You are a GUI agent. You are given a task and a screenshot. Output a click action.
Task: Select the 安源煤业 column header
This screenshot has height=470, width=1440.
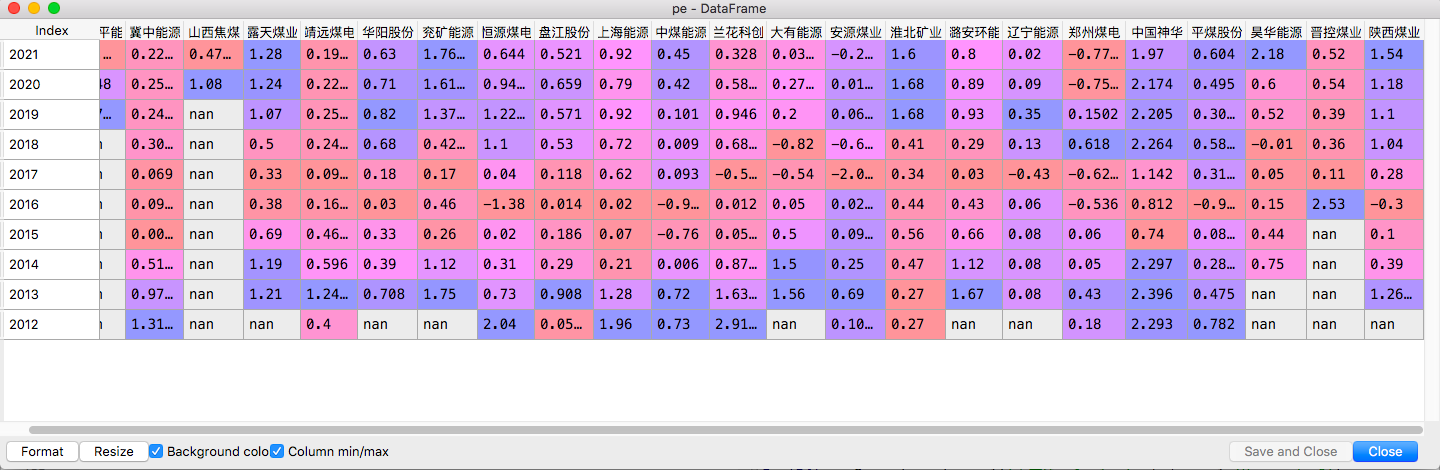click(x=856, y=32)
